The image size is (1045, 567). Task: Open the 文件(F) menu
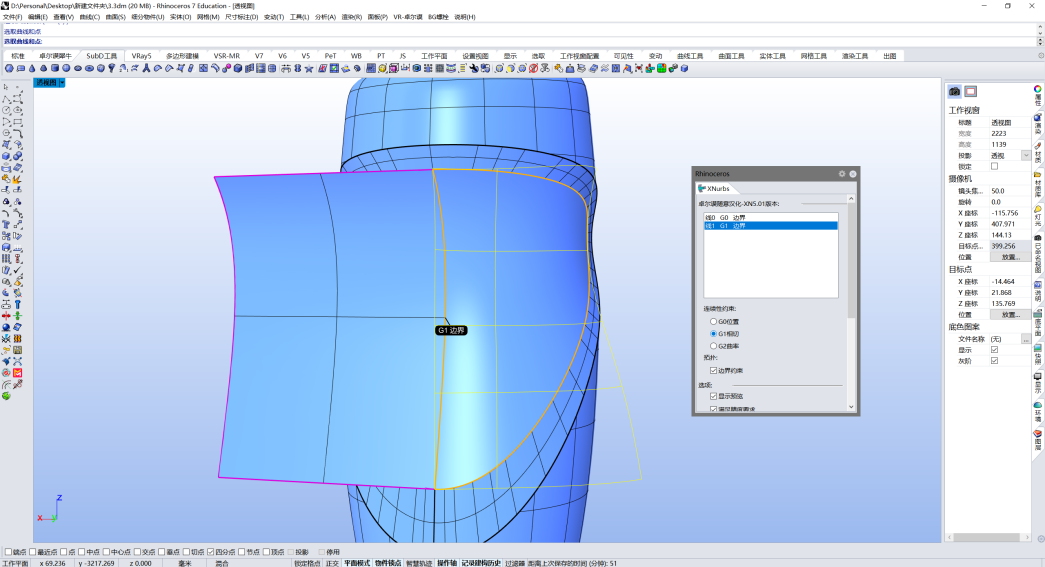[x=12, y=17]
